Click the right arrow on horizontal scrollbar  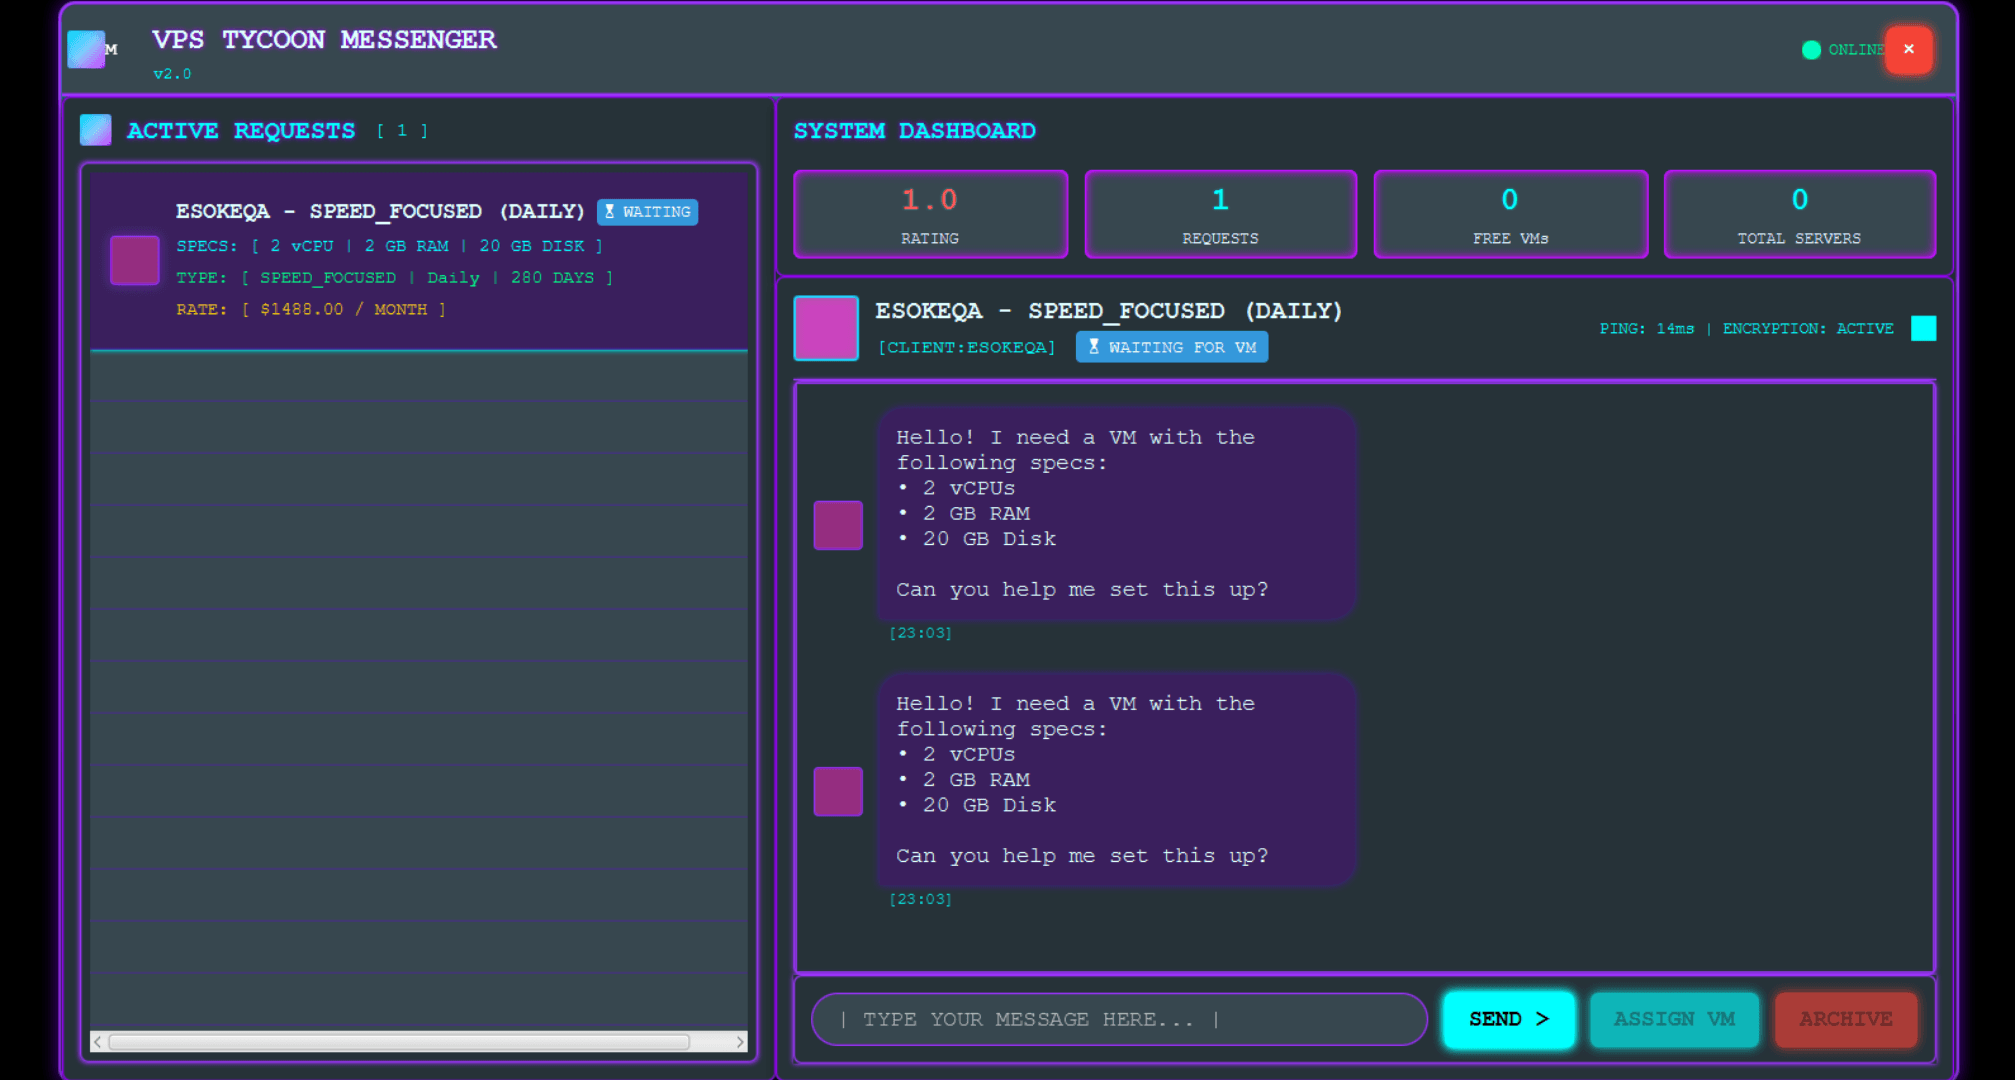(740, 1042)
